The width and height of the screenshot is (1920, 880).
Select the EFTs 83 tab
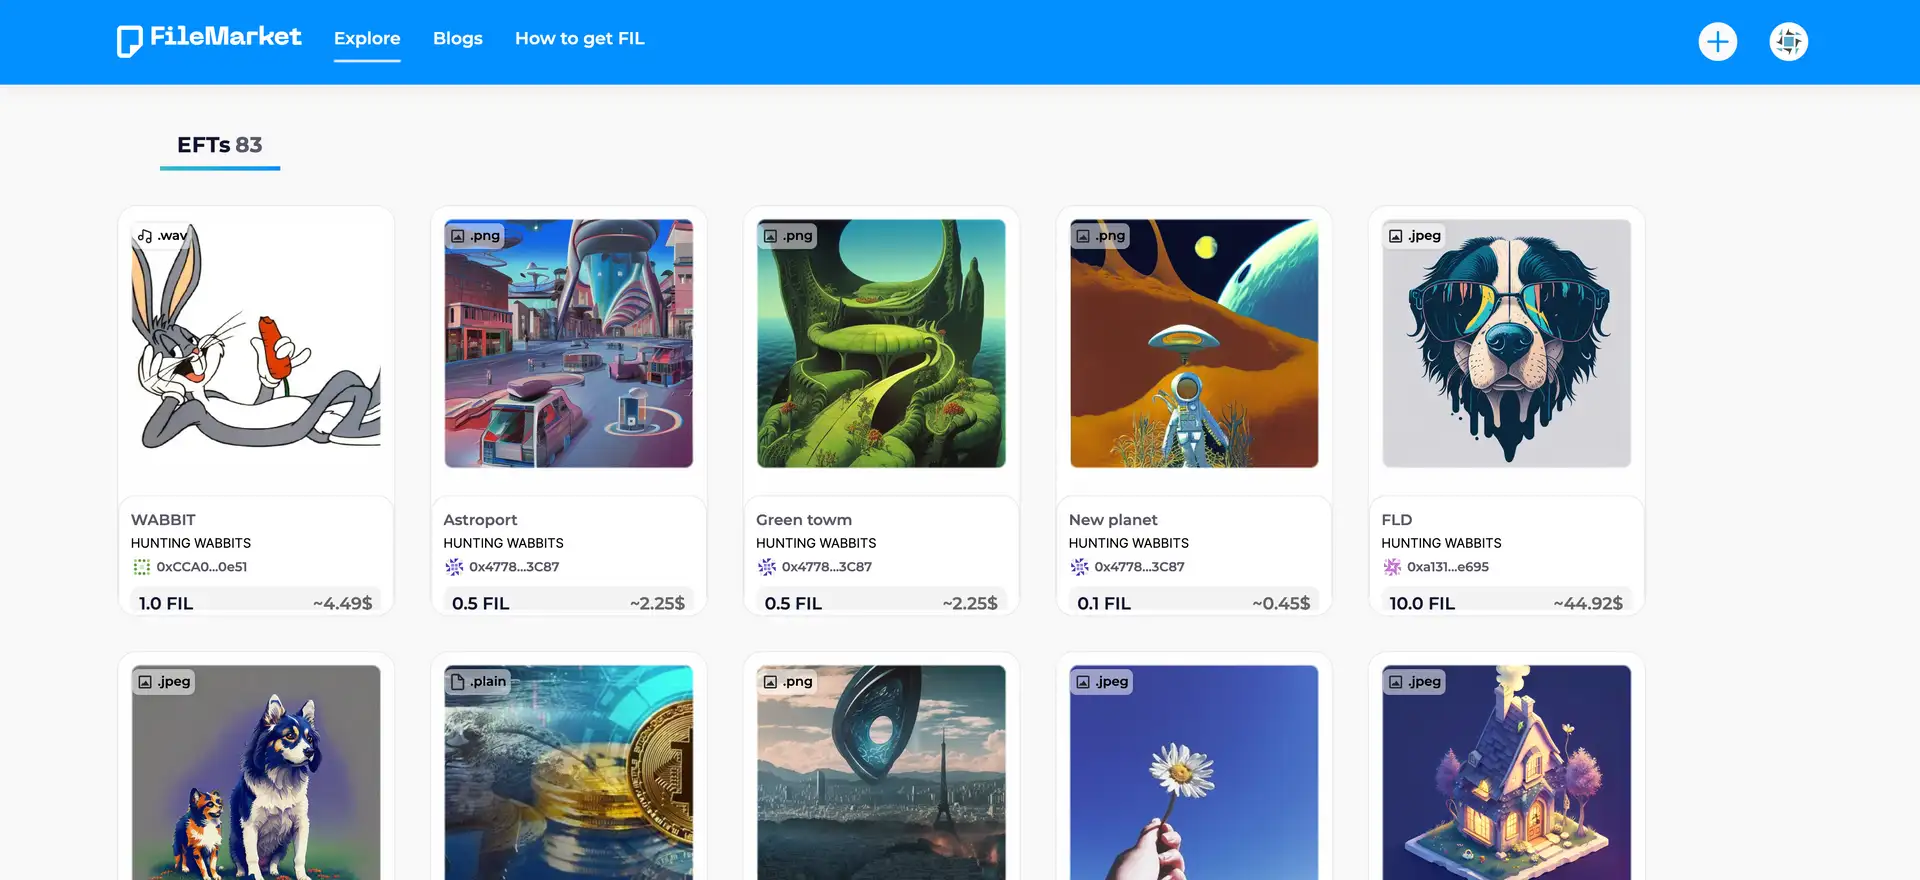coord(220,146)
